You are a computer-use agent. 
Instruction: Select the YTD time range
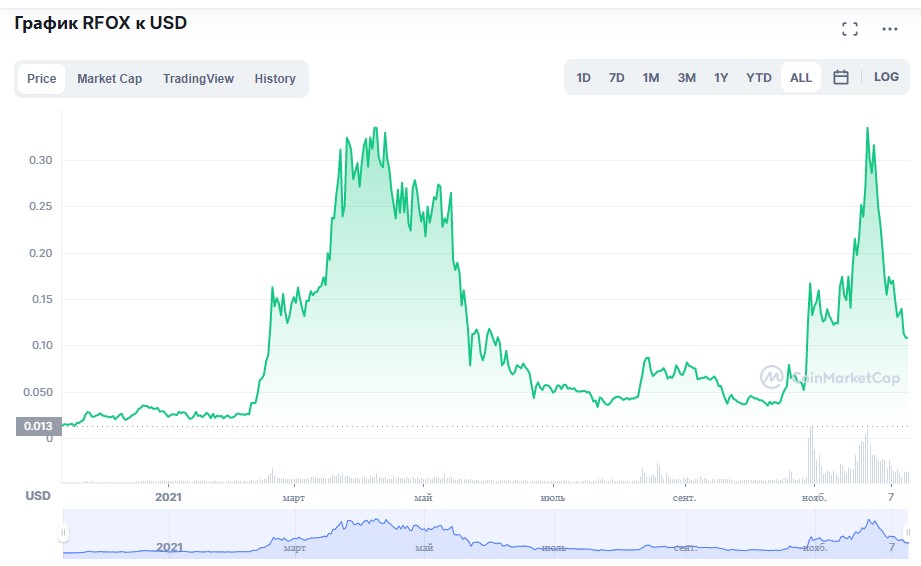click(x=758, y=78)
